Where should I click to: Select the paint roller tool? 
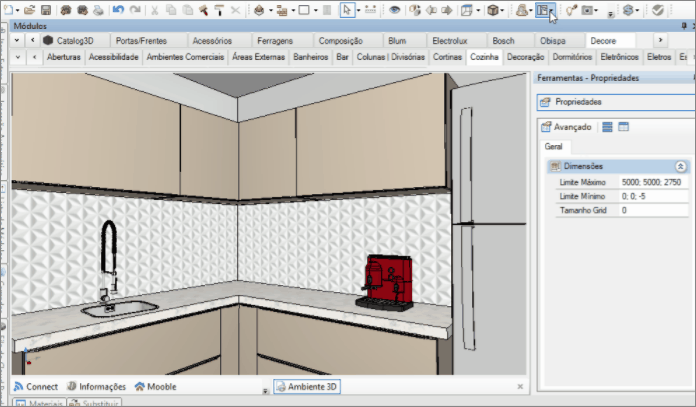pos(219,10)
